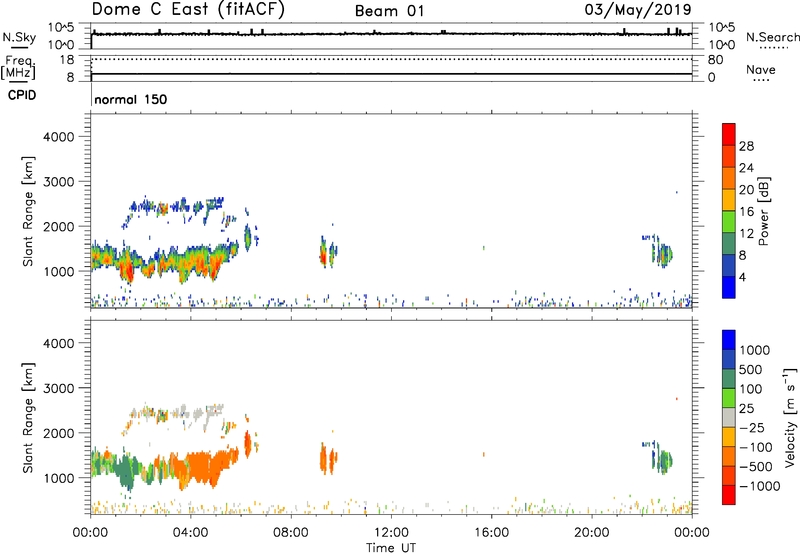Click the "3000" tick of the velocity panel

pyautogui.click(x=59, y=388)
